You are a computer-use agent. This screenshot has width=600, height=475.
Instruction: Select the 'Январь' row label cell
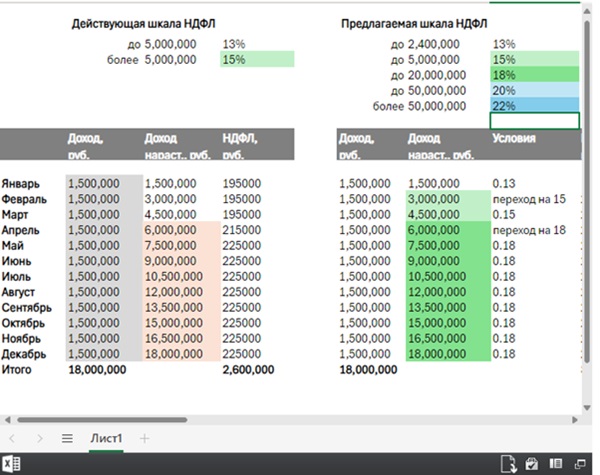[22, 184]
